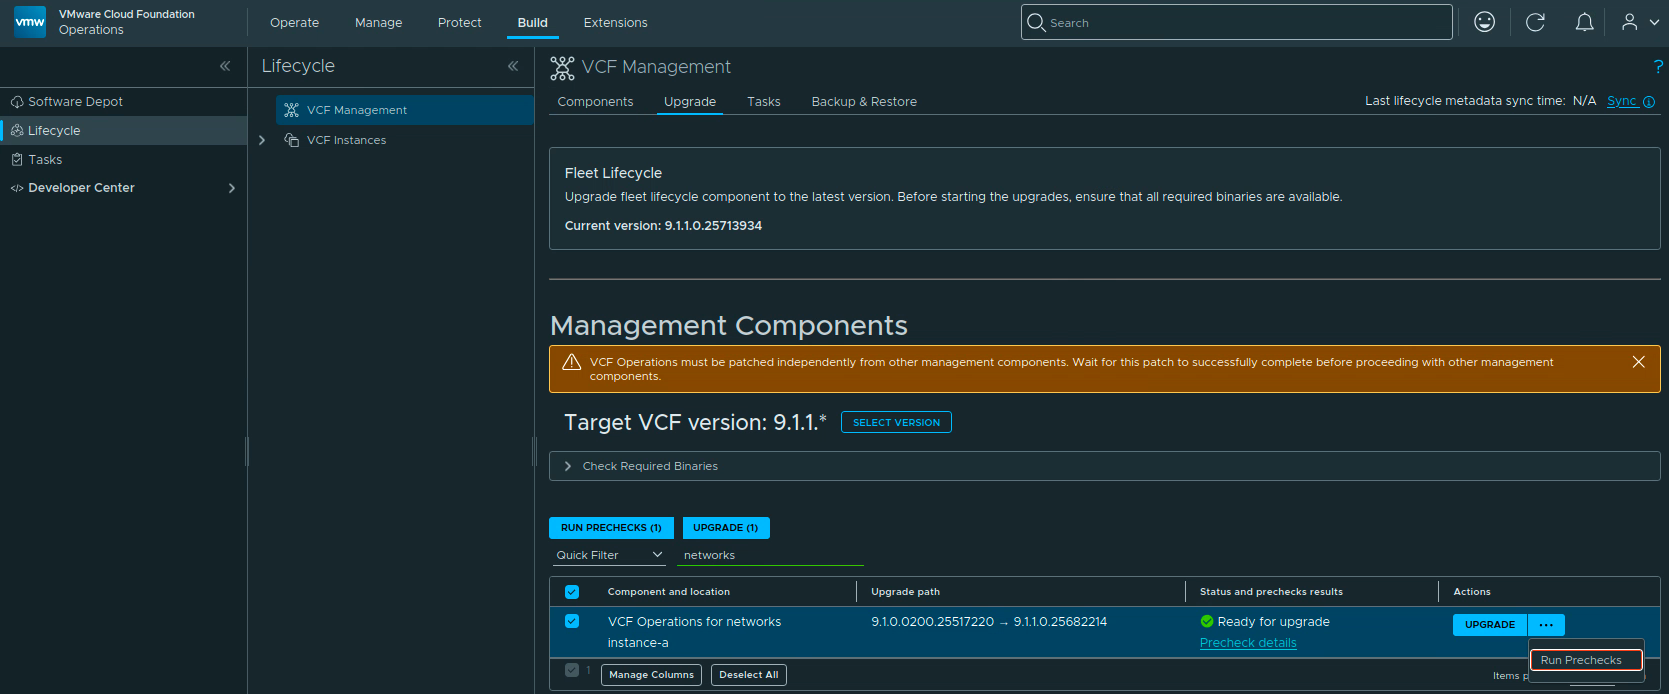This screenshot has width=1669, height=694.
Task: Click Status and prechecks results header
Action: [1271, 592]
